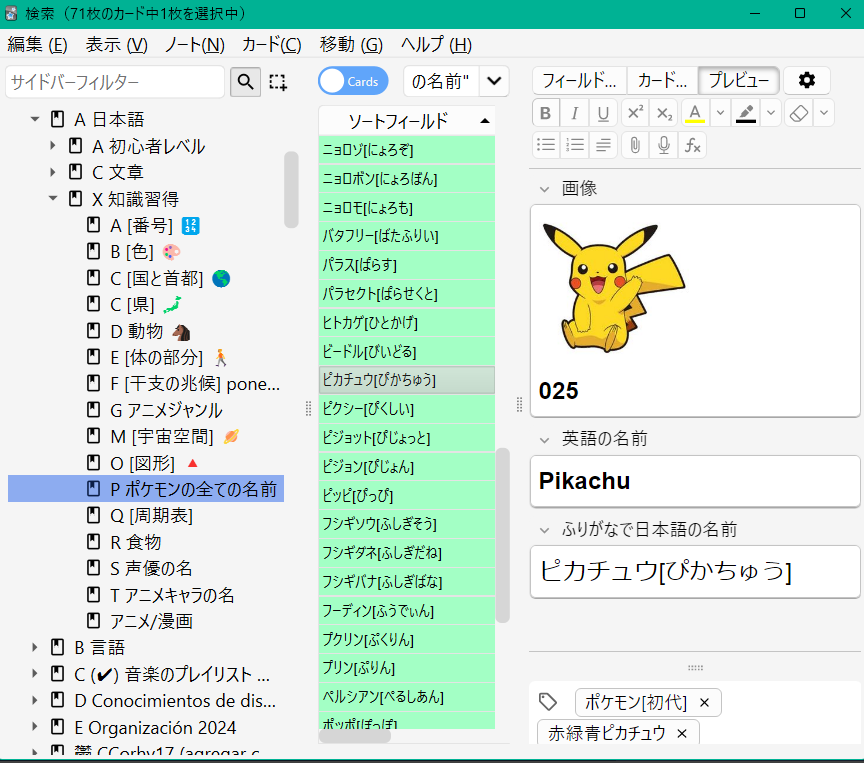Select the A [番号] deck
The width and height of the screenshot is (864, 763).
(146, 225)
